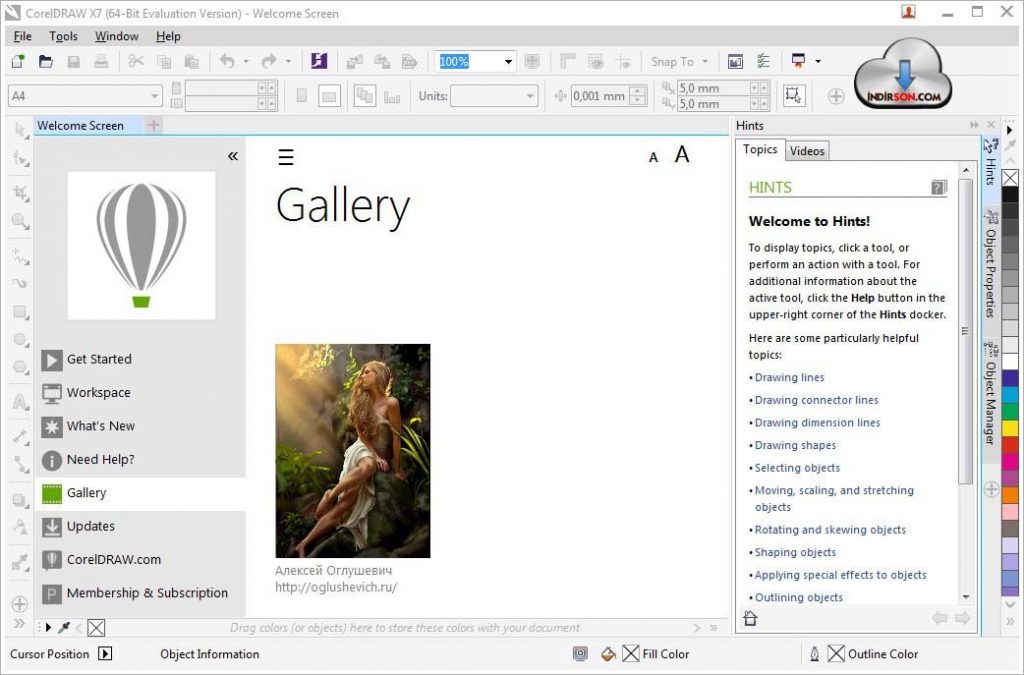Visit the oglushevich.ru link

pyautogui.click(x=336, y=587)
